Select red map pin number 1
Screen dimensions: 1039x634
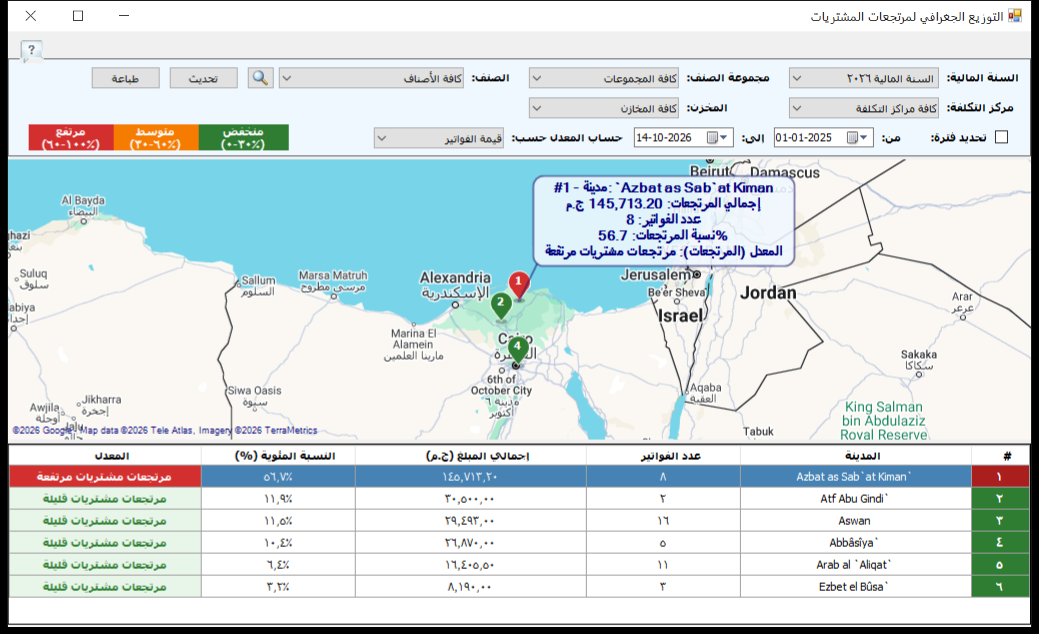519,285
